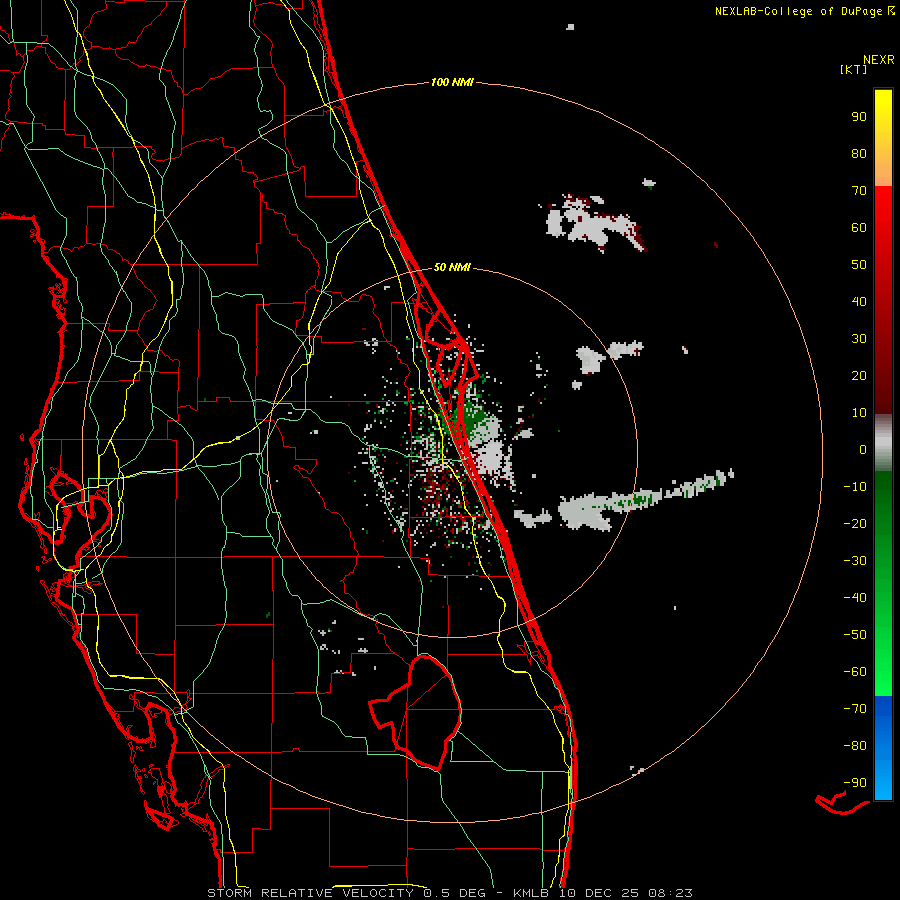This screenshot has height=900, width=900.
Task: Click the 70 value on velocity scale
Action: coord(859,191)
